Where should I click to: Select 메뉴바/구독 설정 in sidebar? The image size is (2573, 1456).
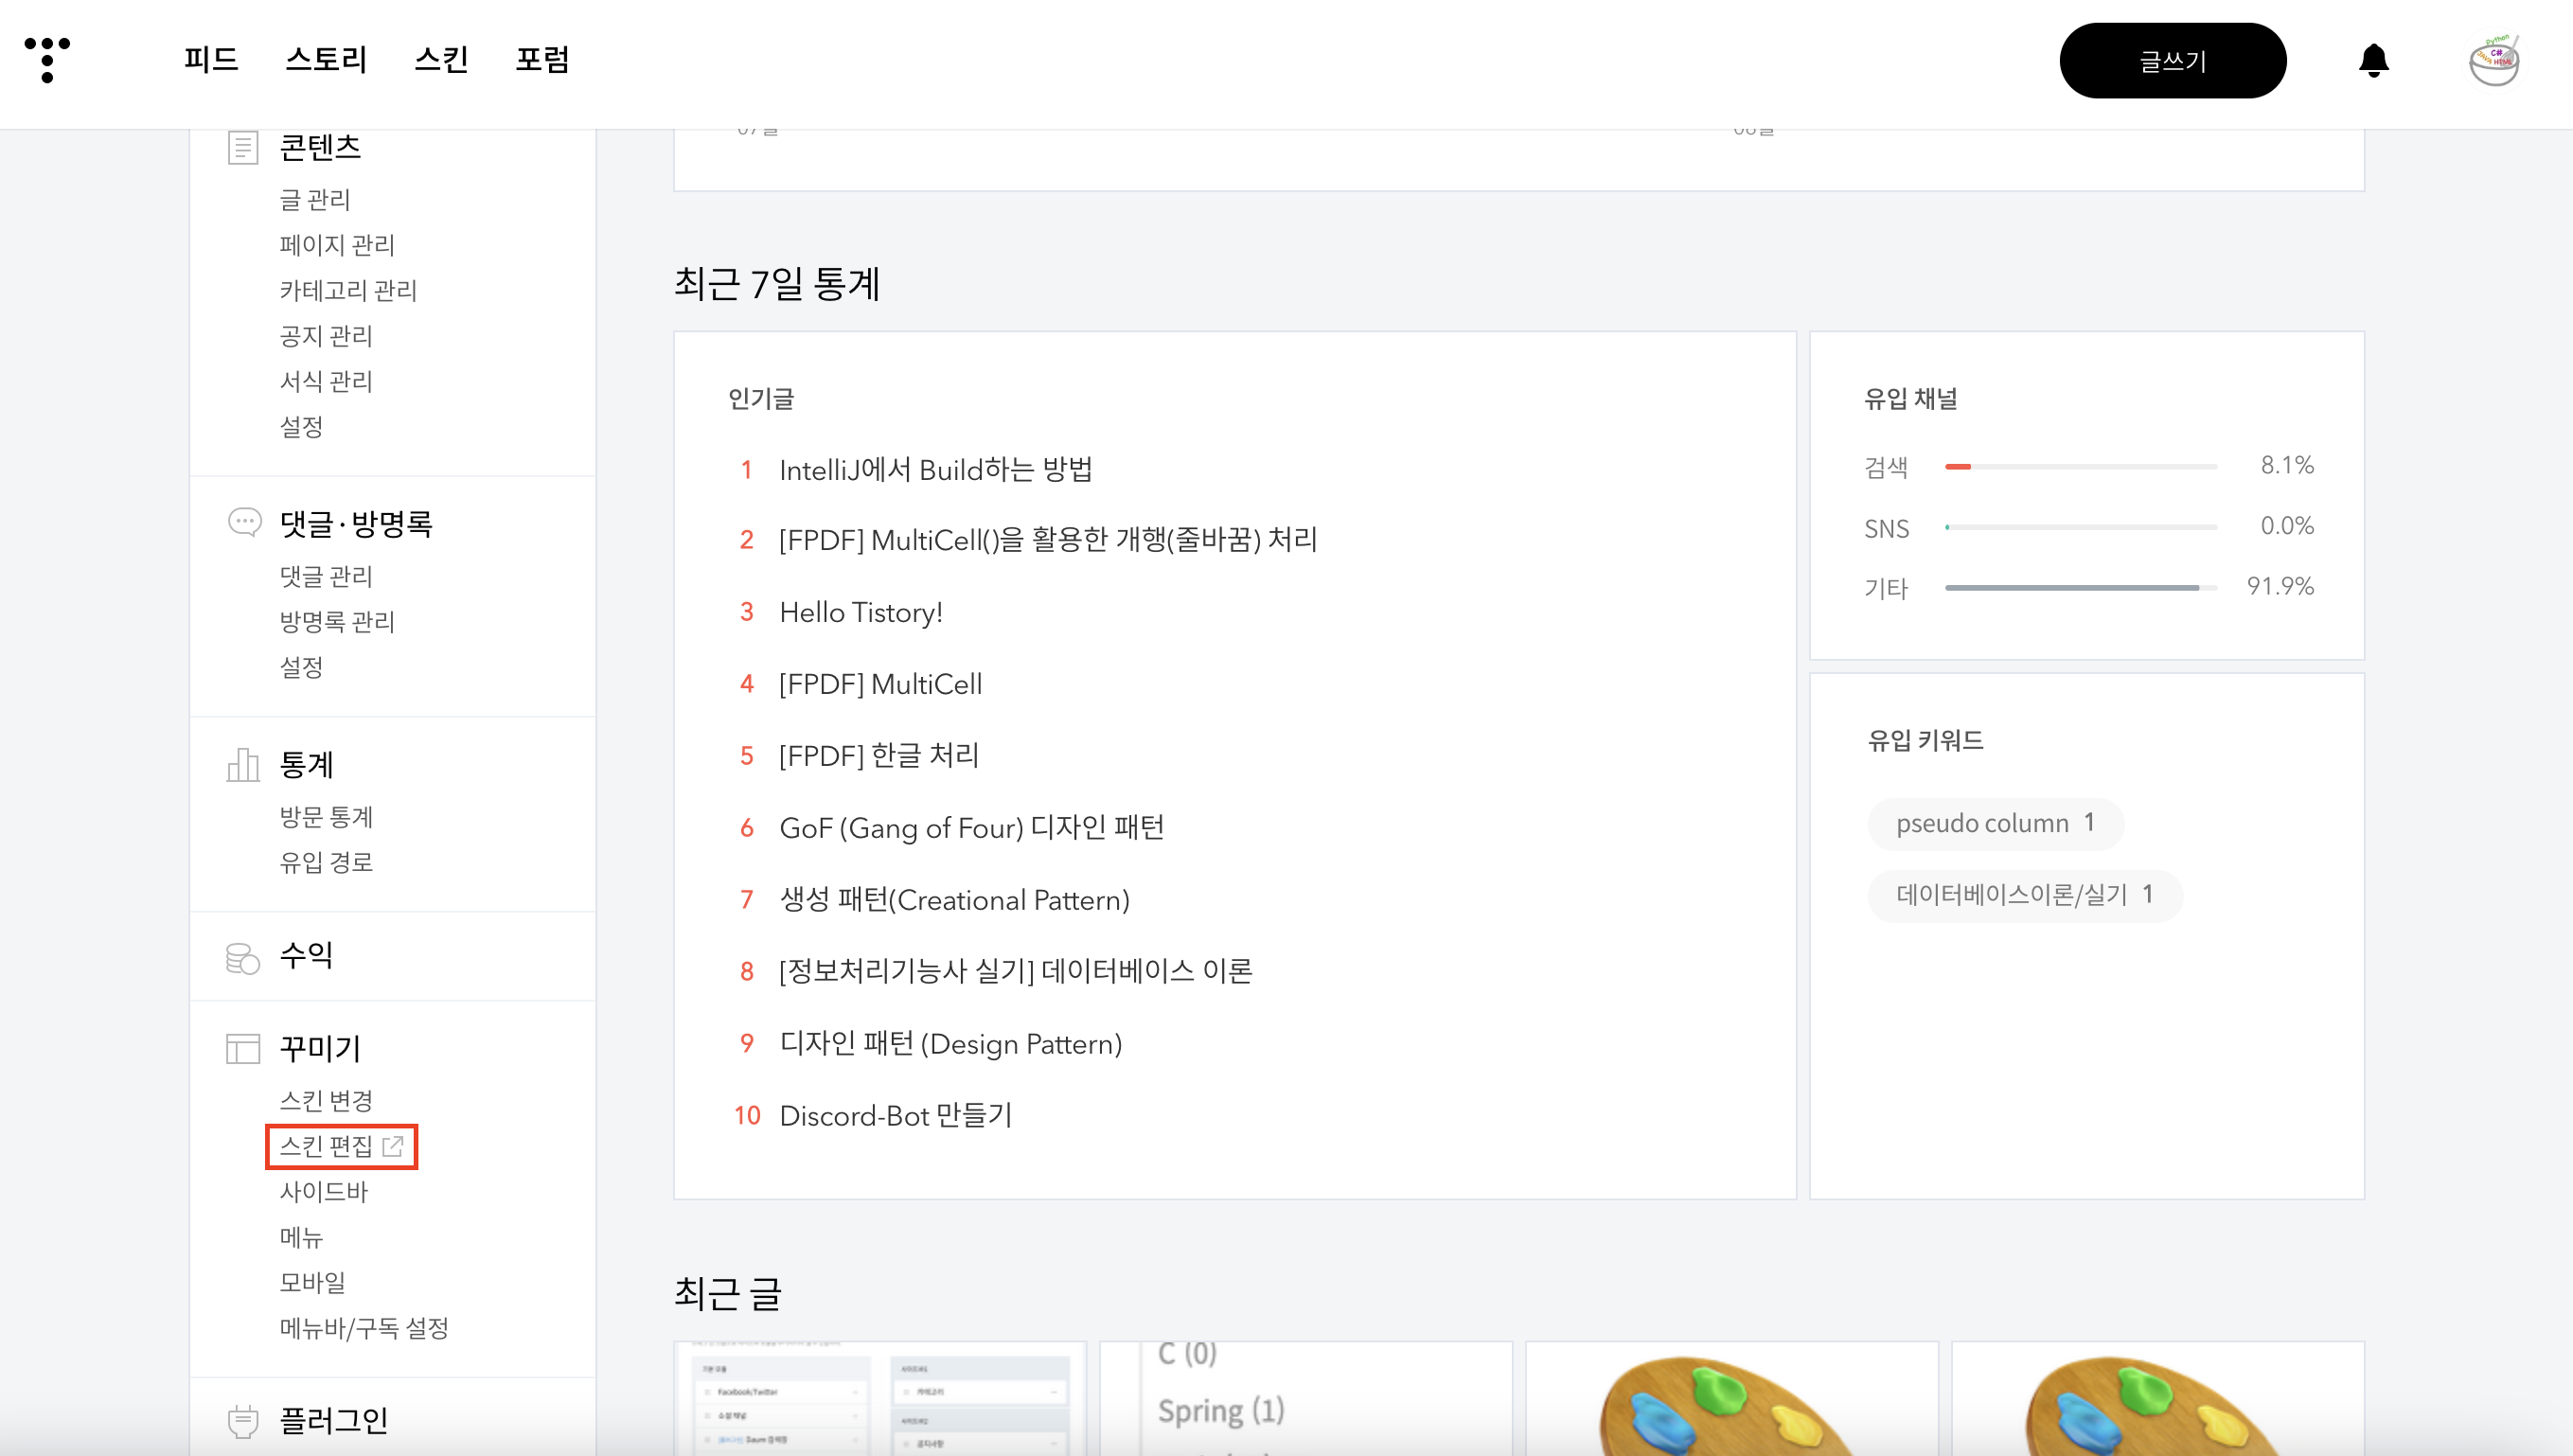click(364, 1328)
